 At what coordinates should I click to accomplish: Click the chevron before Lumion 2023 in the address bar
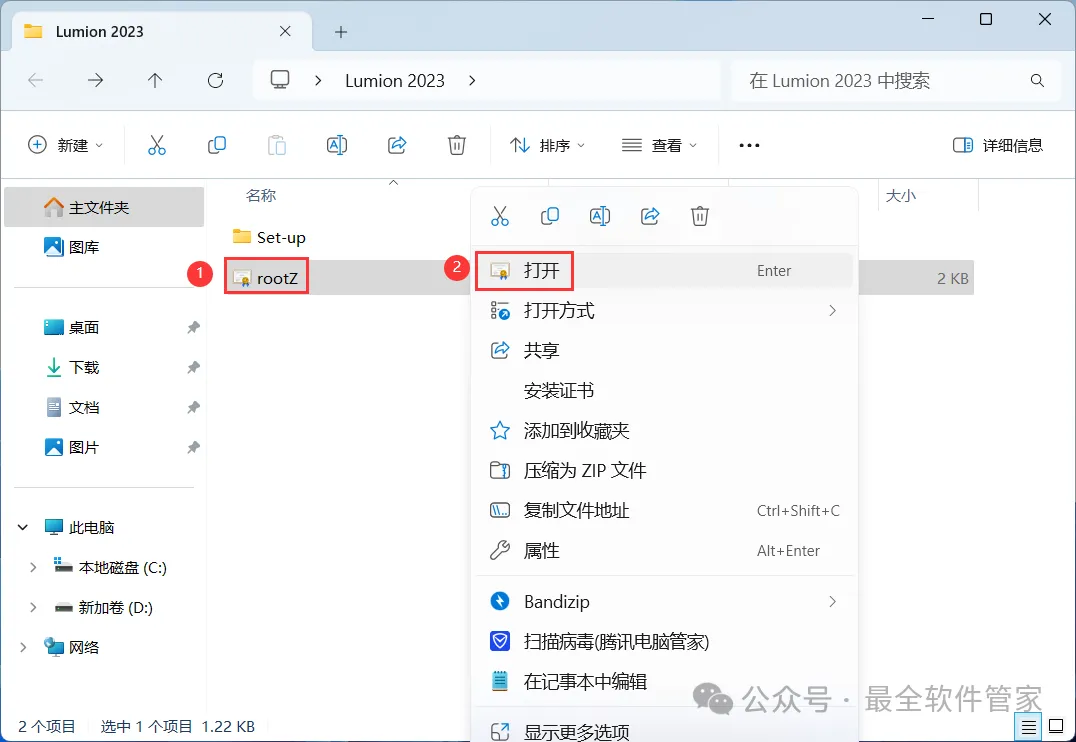[x=318, y=80]
